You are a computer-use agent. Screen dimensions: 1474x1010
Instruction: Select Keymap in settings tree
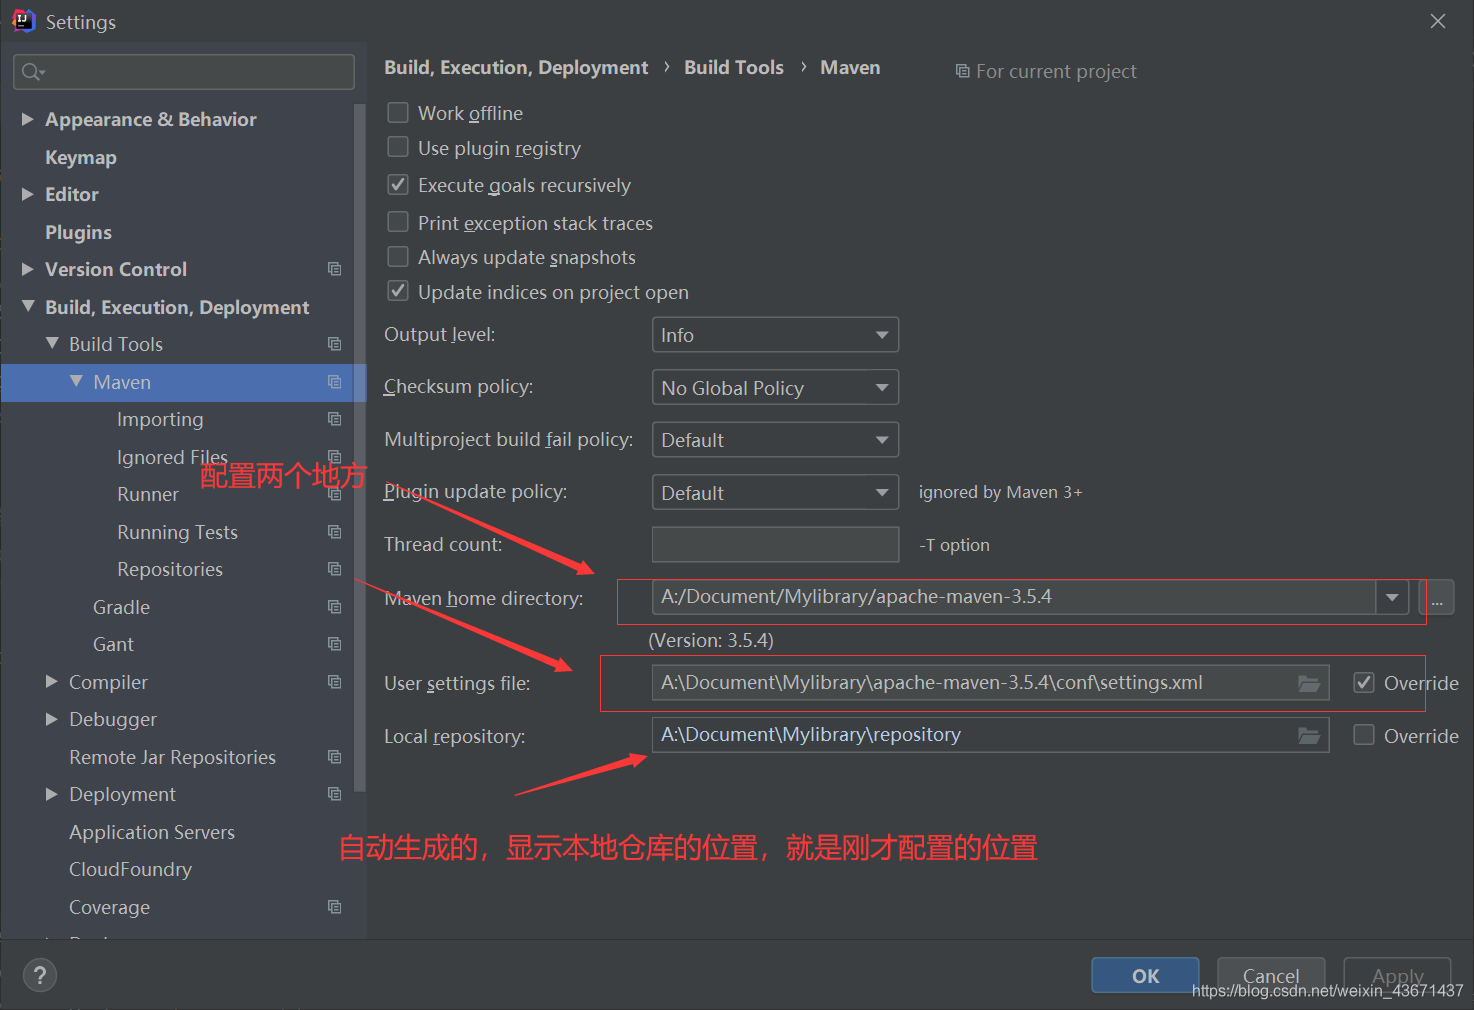[81, 157]
